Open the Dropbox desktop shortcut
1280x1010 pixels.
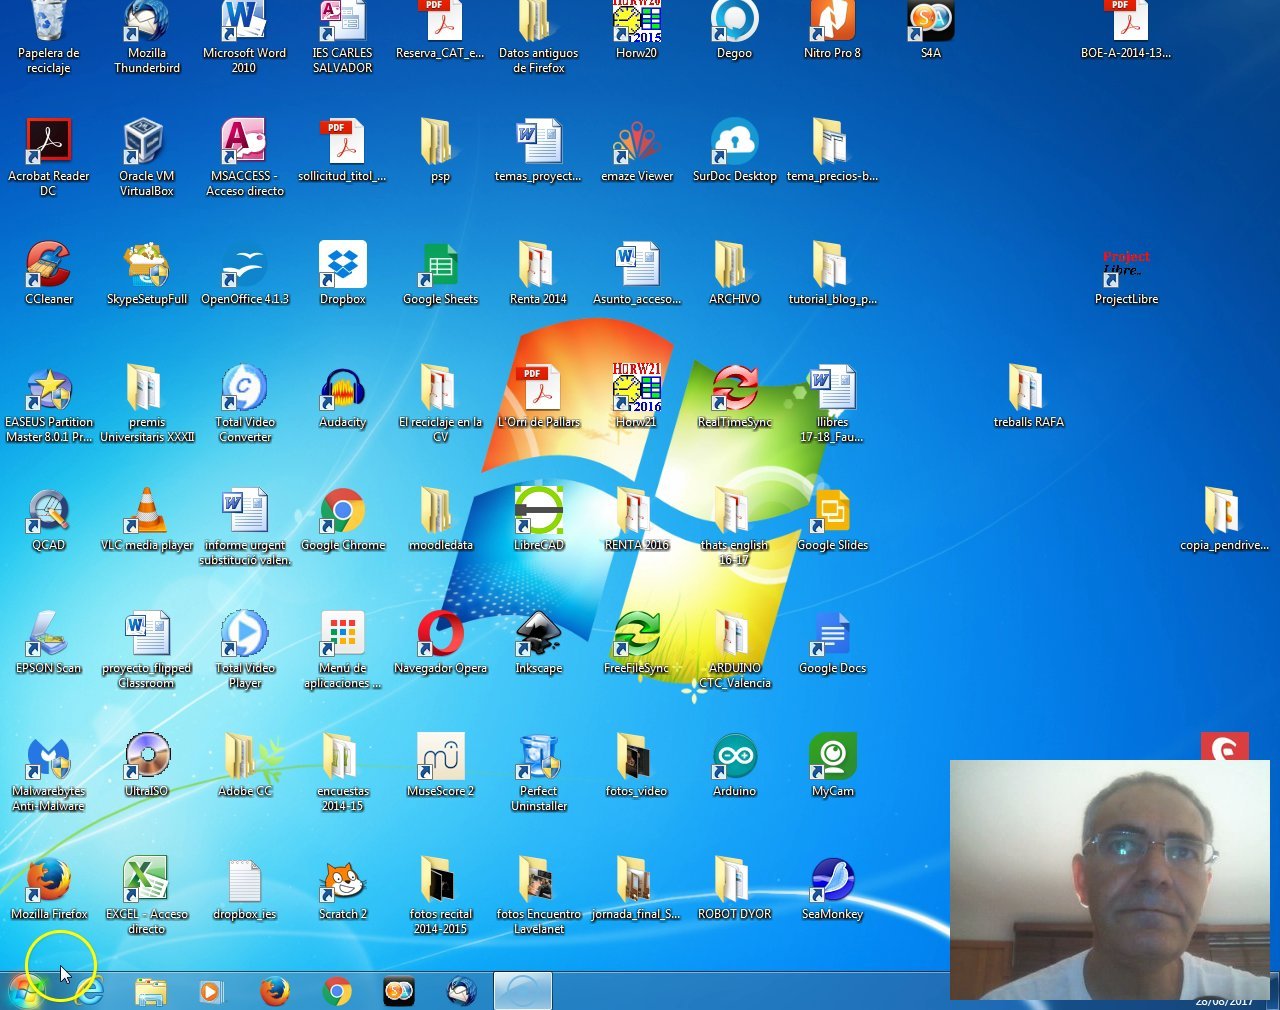pos(342,267)
